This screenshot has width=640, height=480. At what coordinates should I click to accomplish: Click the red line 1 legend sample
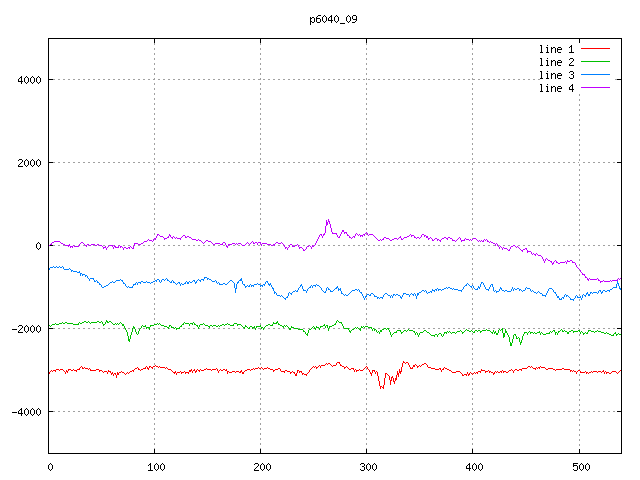[595, 49]
